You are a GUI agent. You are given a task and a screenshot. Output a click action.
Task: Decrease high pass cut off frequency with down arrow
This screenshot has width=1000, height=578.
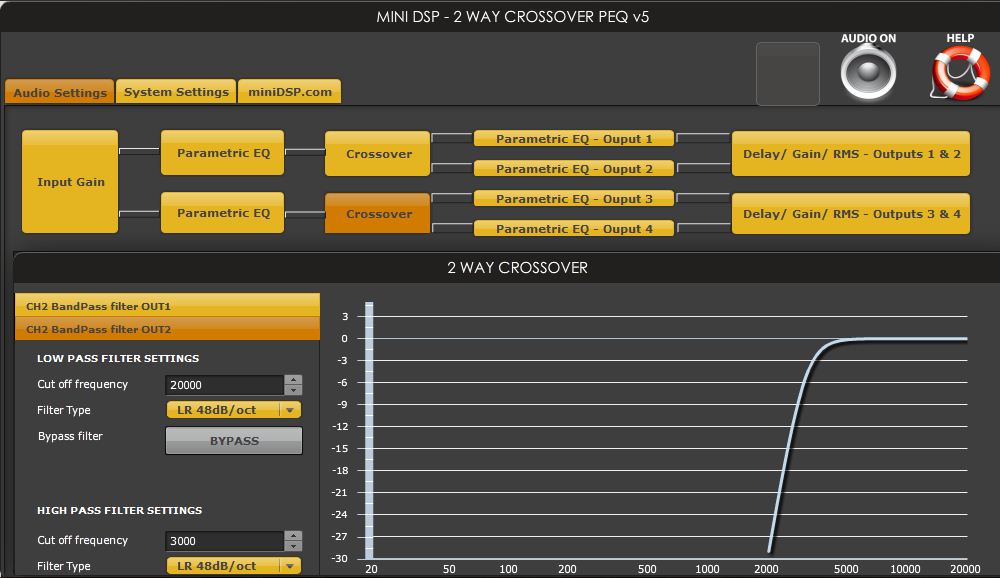[x=293, y=546]
